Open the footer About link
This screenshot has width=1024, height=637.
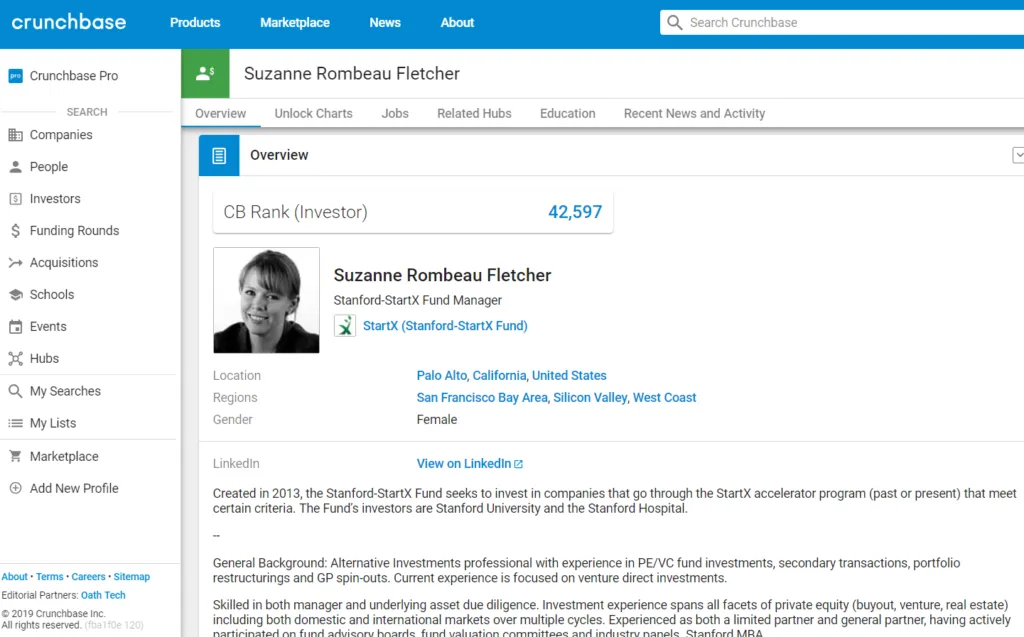(14, 577)
